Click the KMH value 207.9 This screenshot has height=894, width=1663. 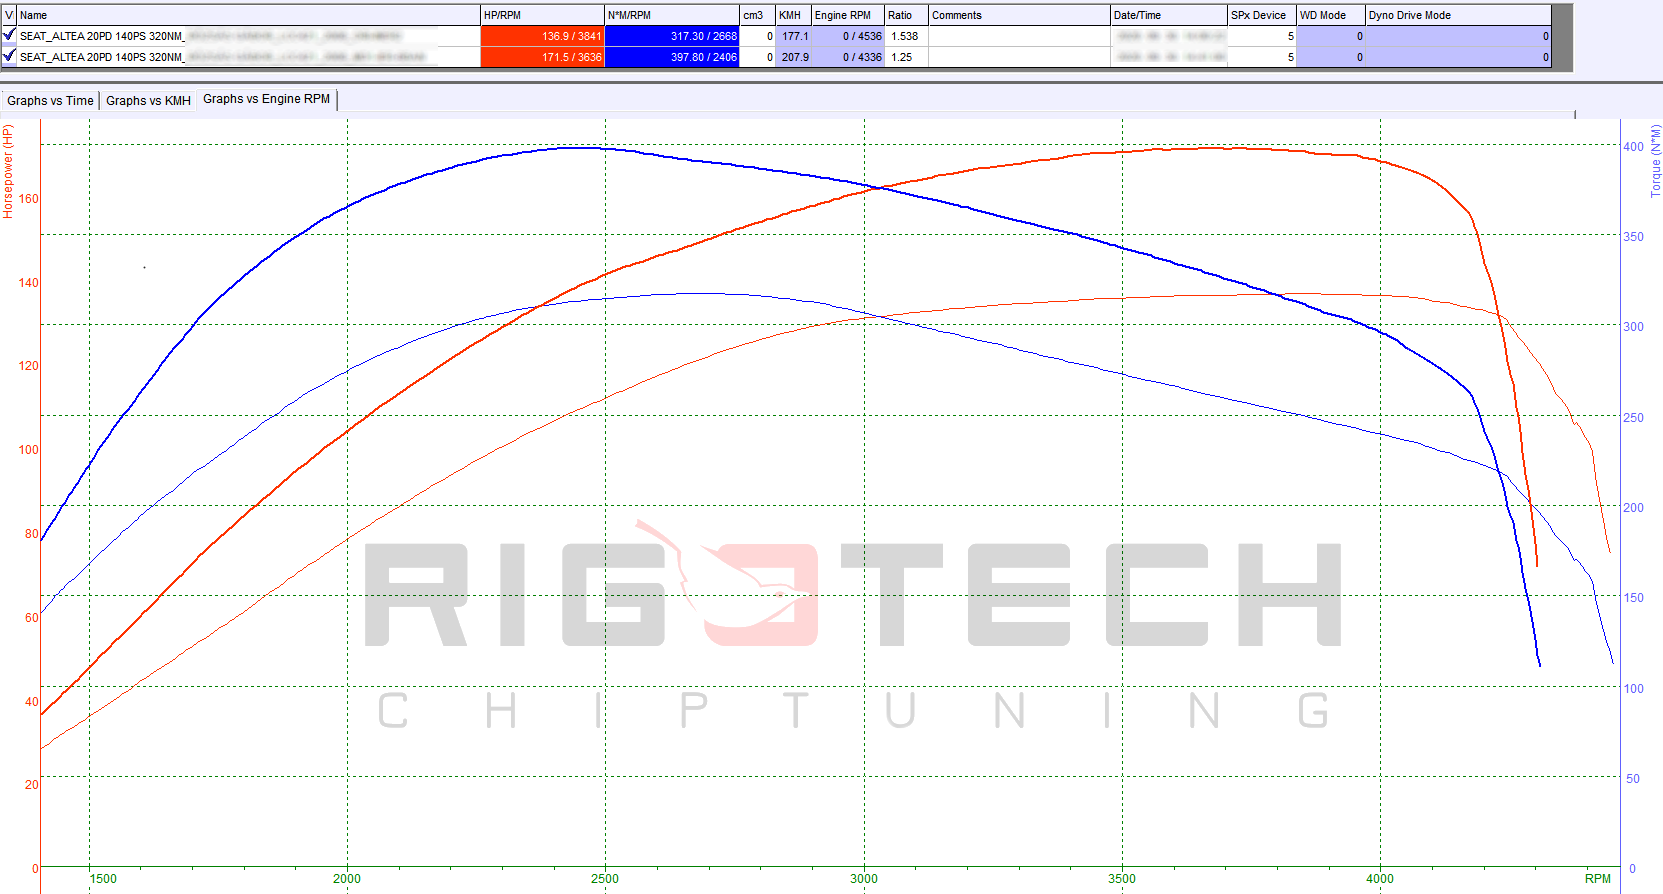pyautogui.click(x=793, y=57)
